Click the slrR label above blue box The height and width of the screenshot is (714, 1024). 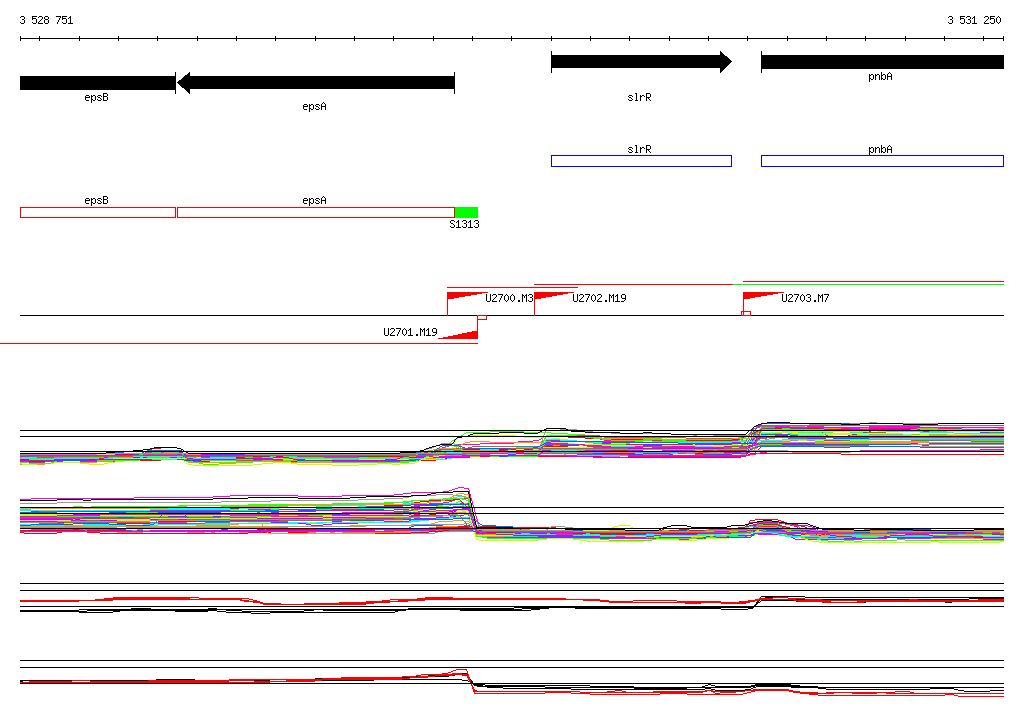pos(639,149)
